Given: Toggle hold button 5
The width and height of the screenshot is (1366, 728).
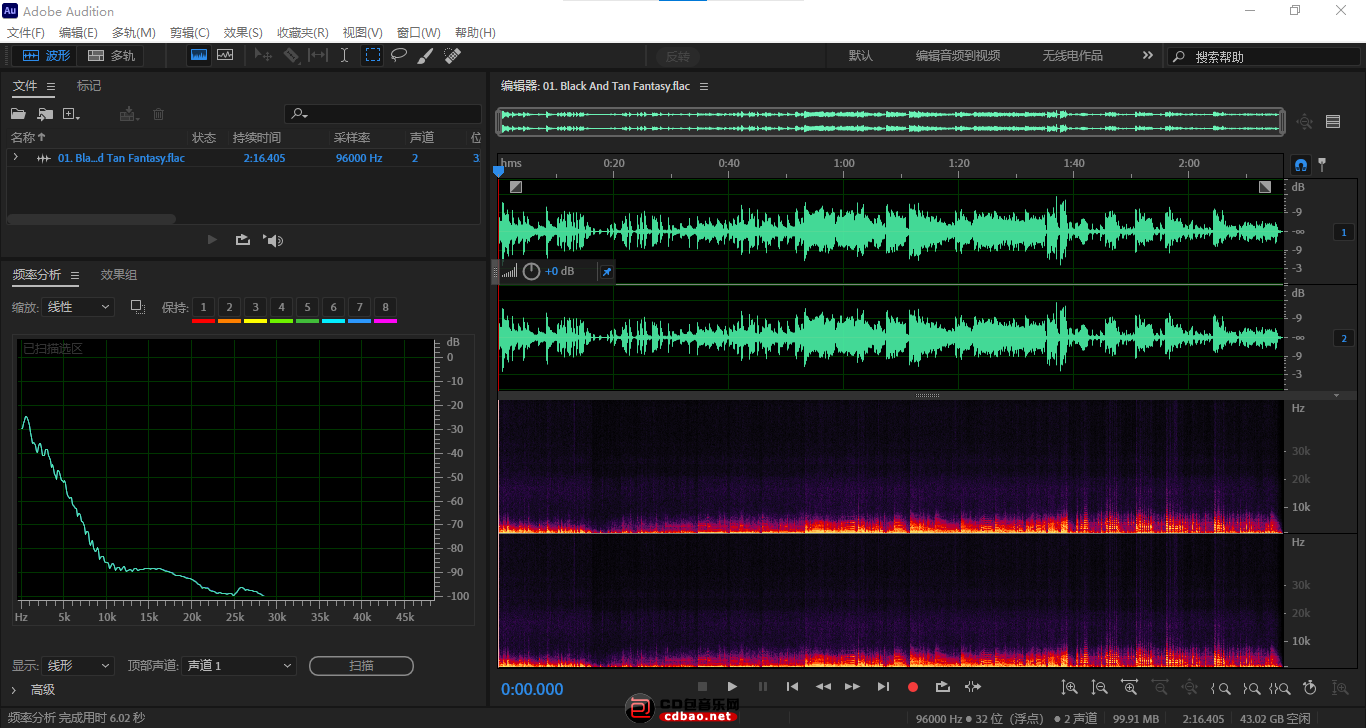Looking at the screenshot, I should pos(307,307).
